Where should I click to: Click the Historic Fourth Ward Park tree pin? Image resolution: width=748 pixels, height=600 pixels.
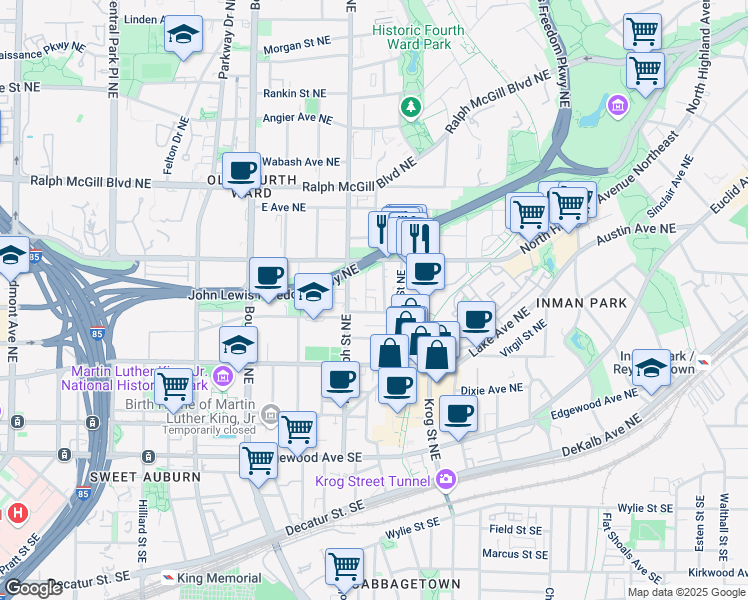point(411,107)
